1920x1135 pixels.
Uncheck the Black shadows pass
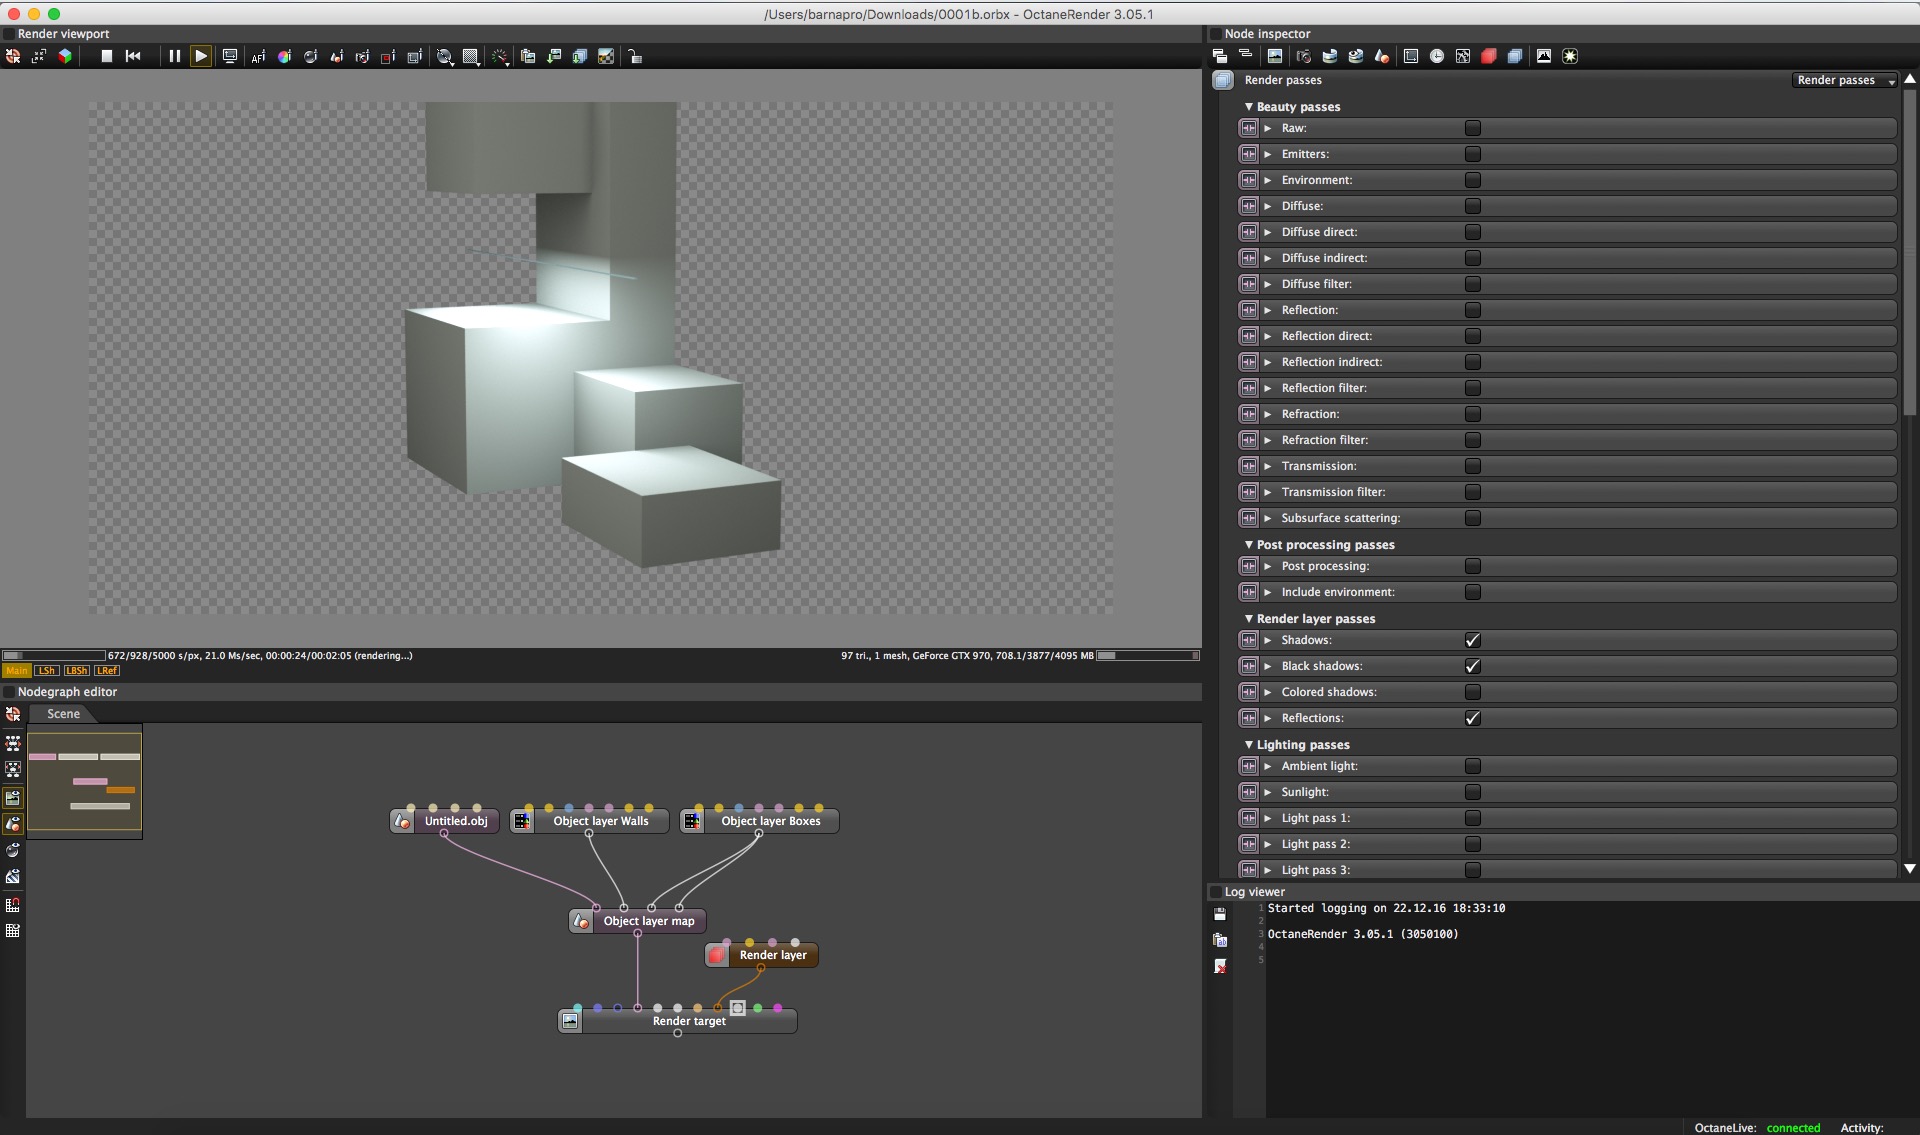[1472, 666]
